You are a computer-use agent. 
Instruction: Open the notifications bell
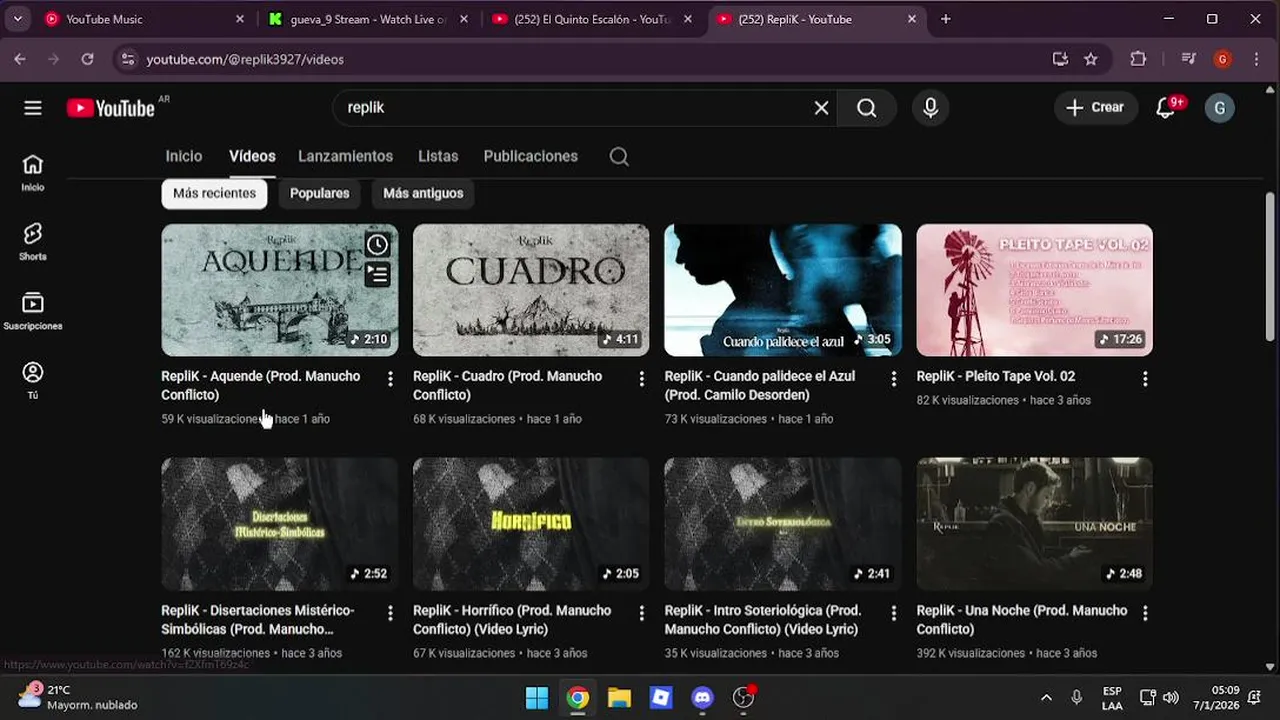pos(1166,108)
